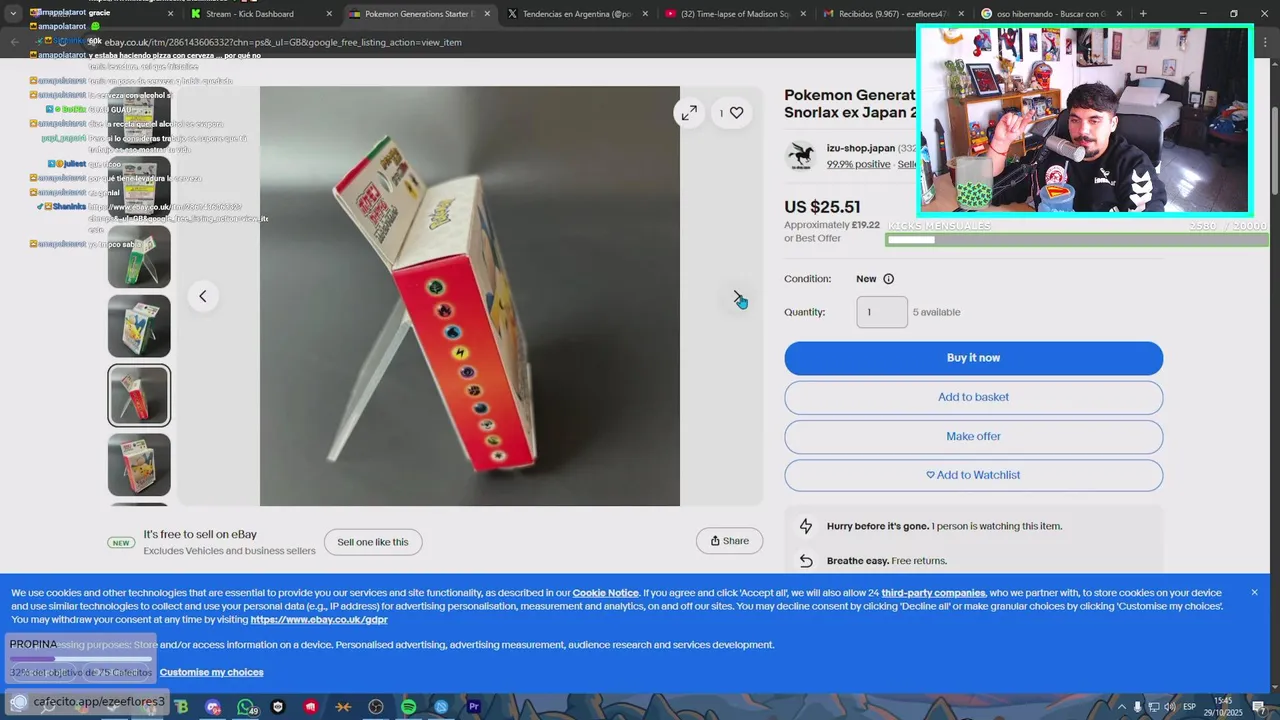1280x720 pixels.
Task: Open the network tray icon
Action: click(1153, 707)
